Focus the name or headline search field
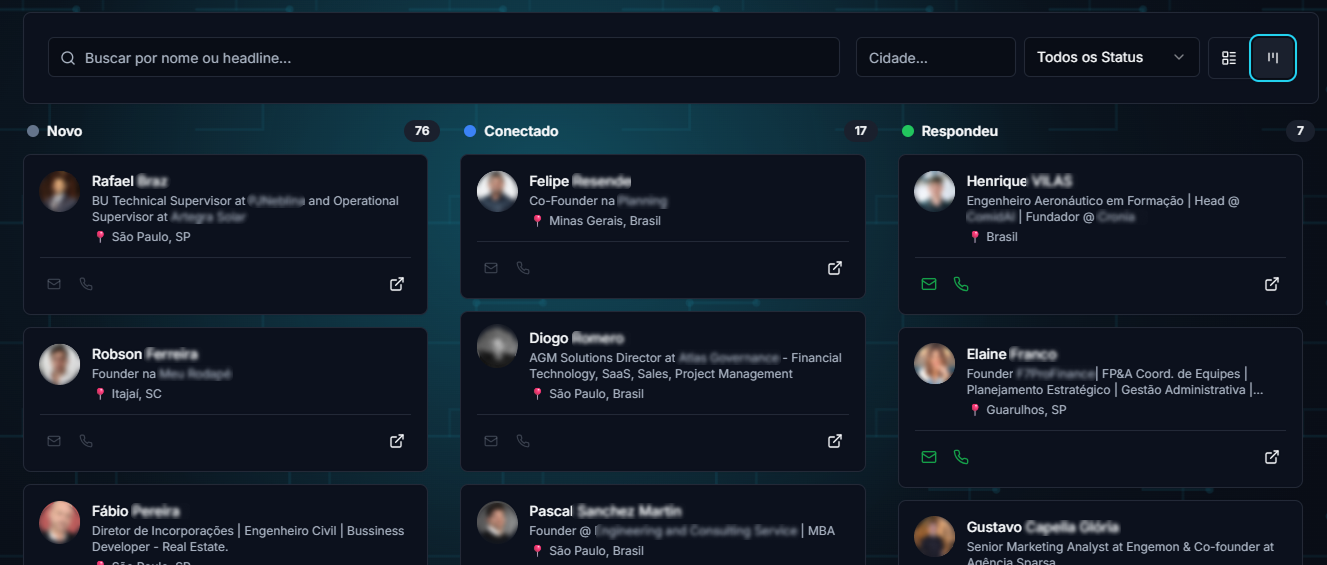This screenshot has width=1327, height=565. click(x=444, y=57)
